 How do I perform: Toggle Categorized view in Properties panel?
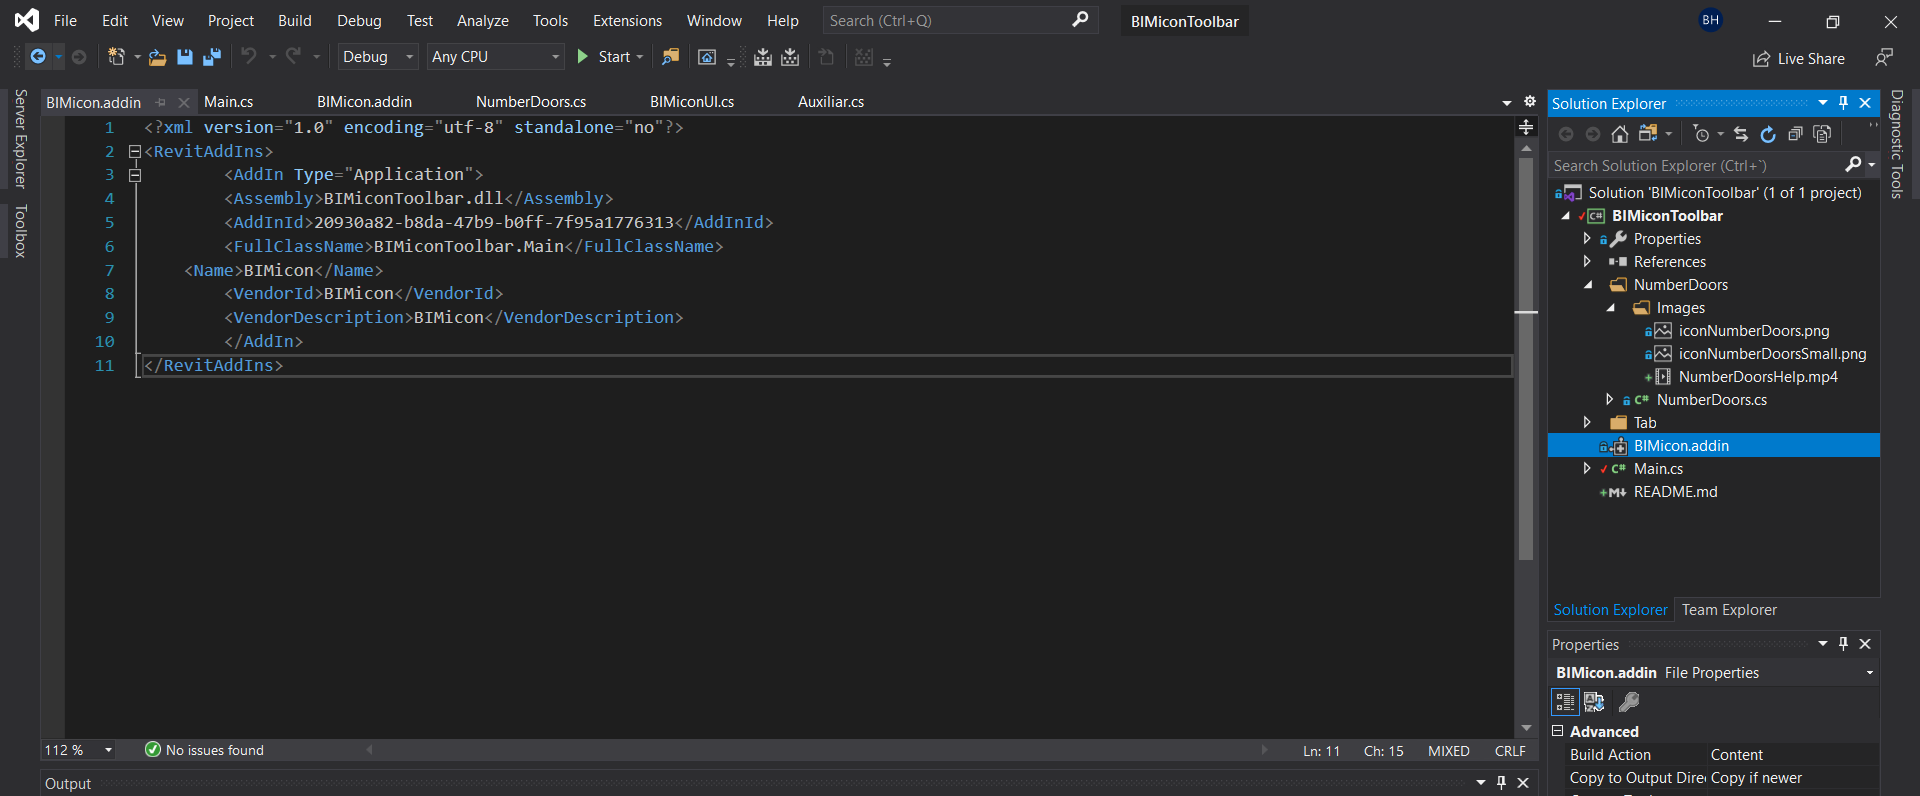click(1565, 702)
